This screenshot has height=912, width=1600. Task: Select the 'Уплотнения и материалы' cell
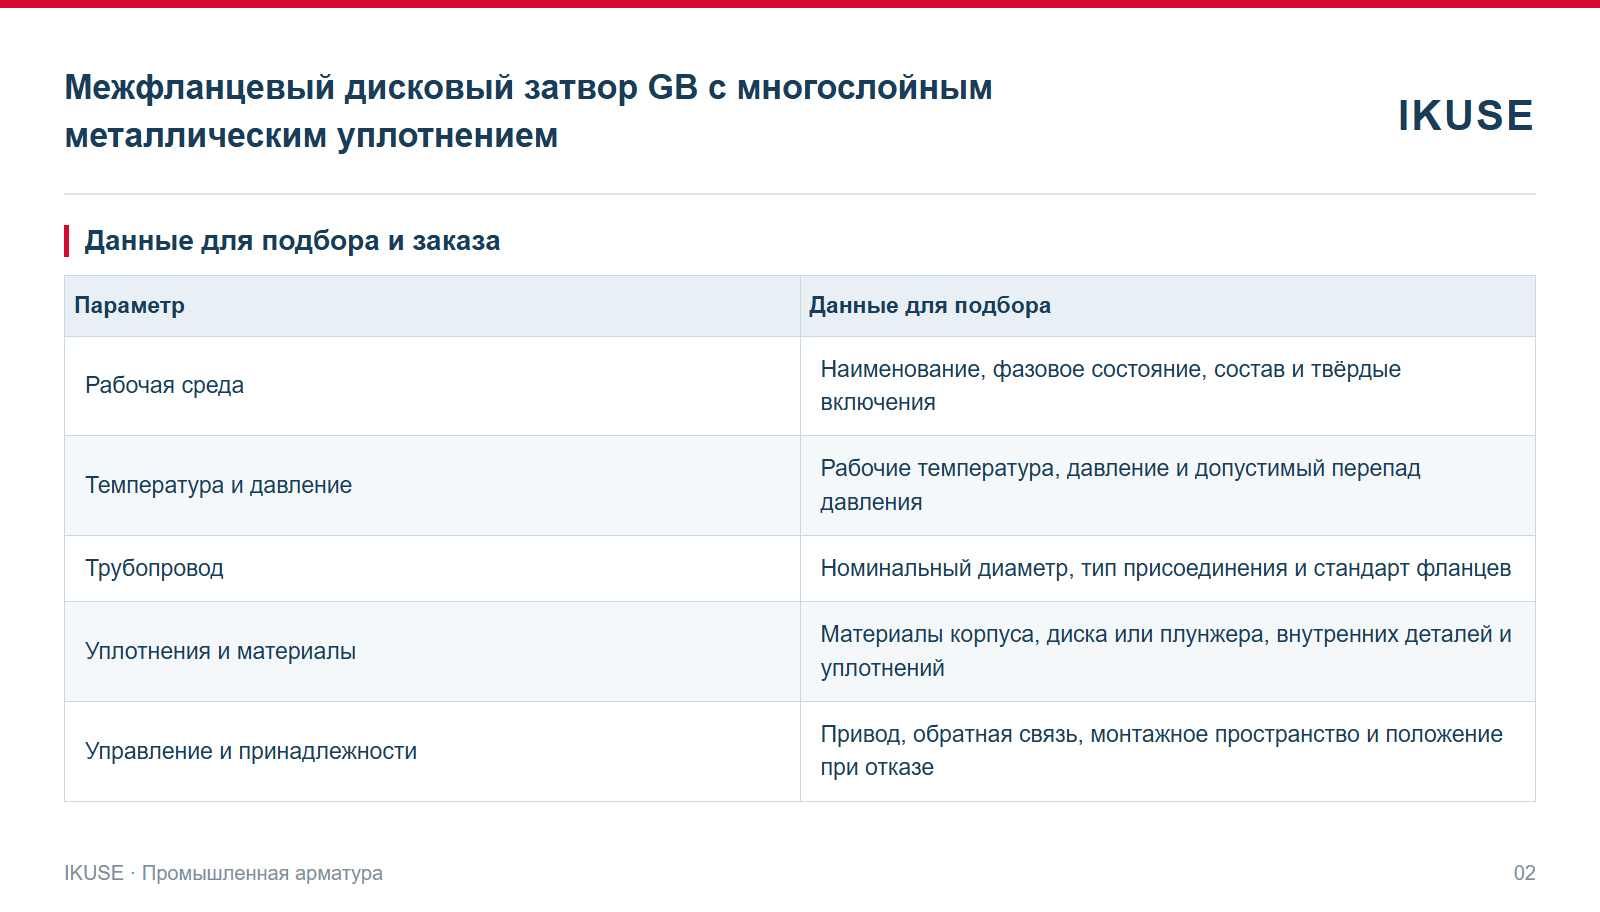coord(432,652)
